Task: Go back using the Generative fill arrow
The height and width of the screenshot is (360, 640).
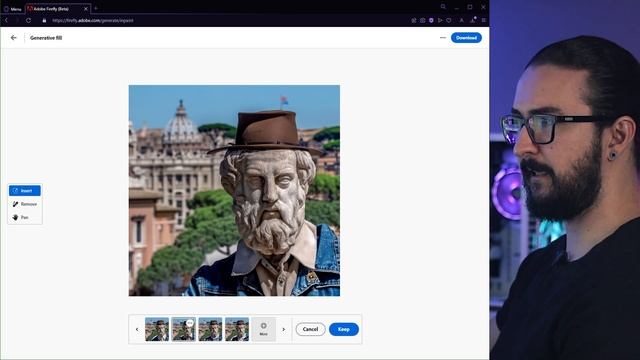Action: coord(14,38)
